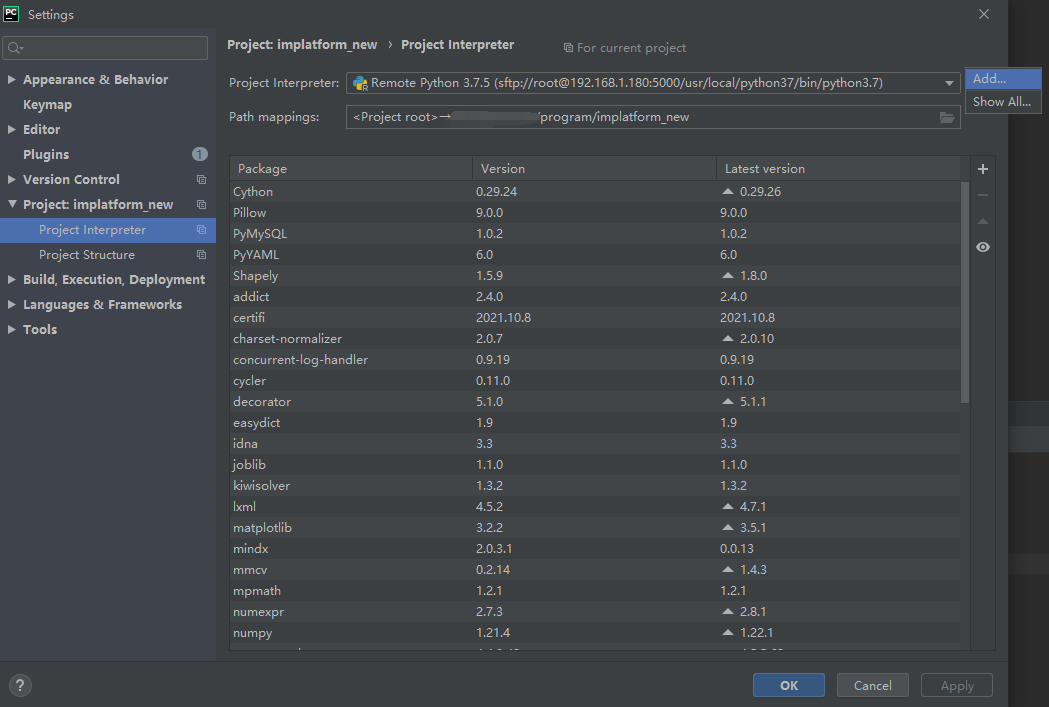Click the copy icon beside Project Interpreter

point(201,229)
